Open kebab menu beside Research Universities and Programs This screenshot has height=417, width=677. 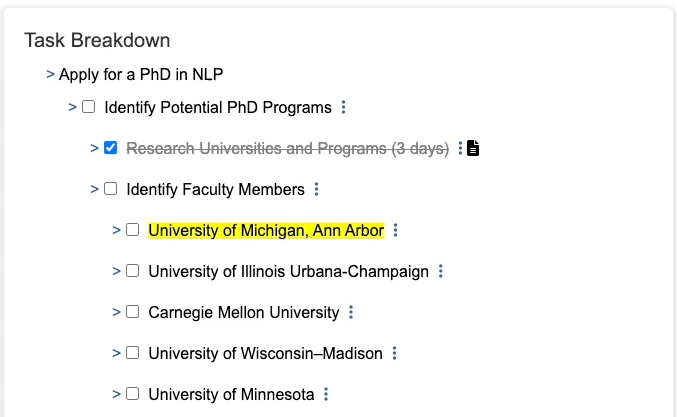click(461, 148)
